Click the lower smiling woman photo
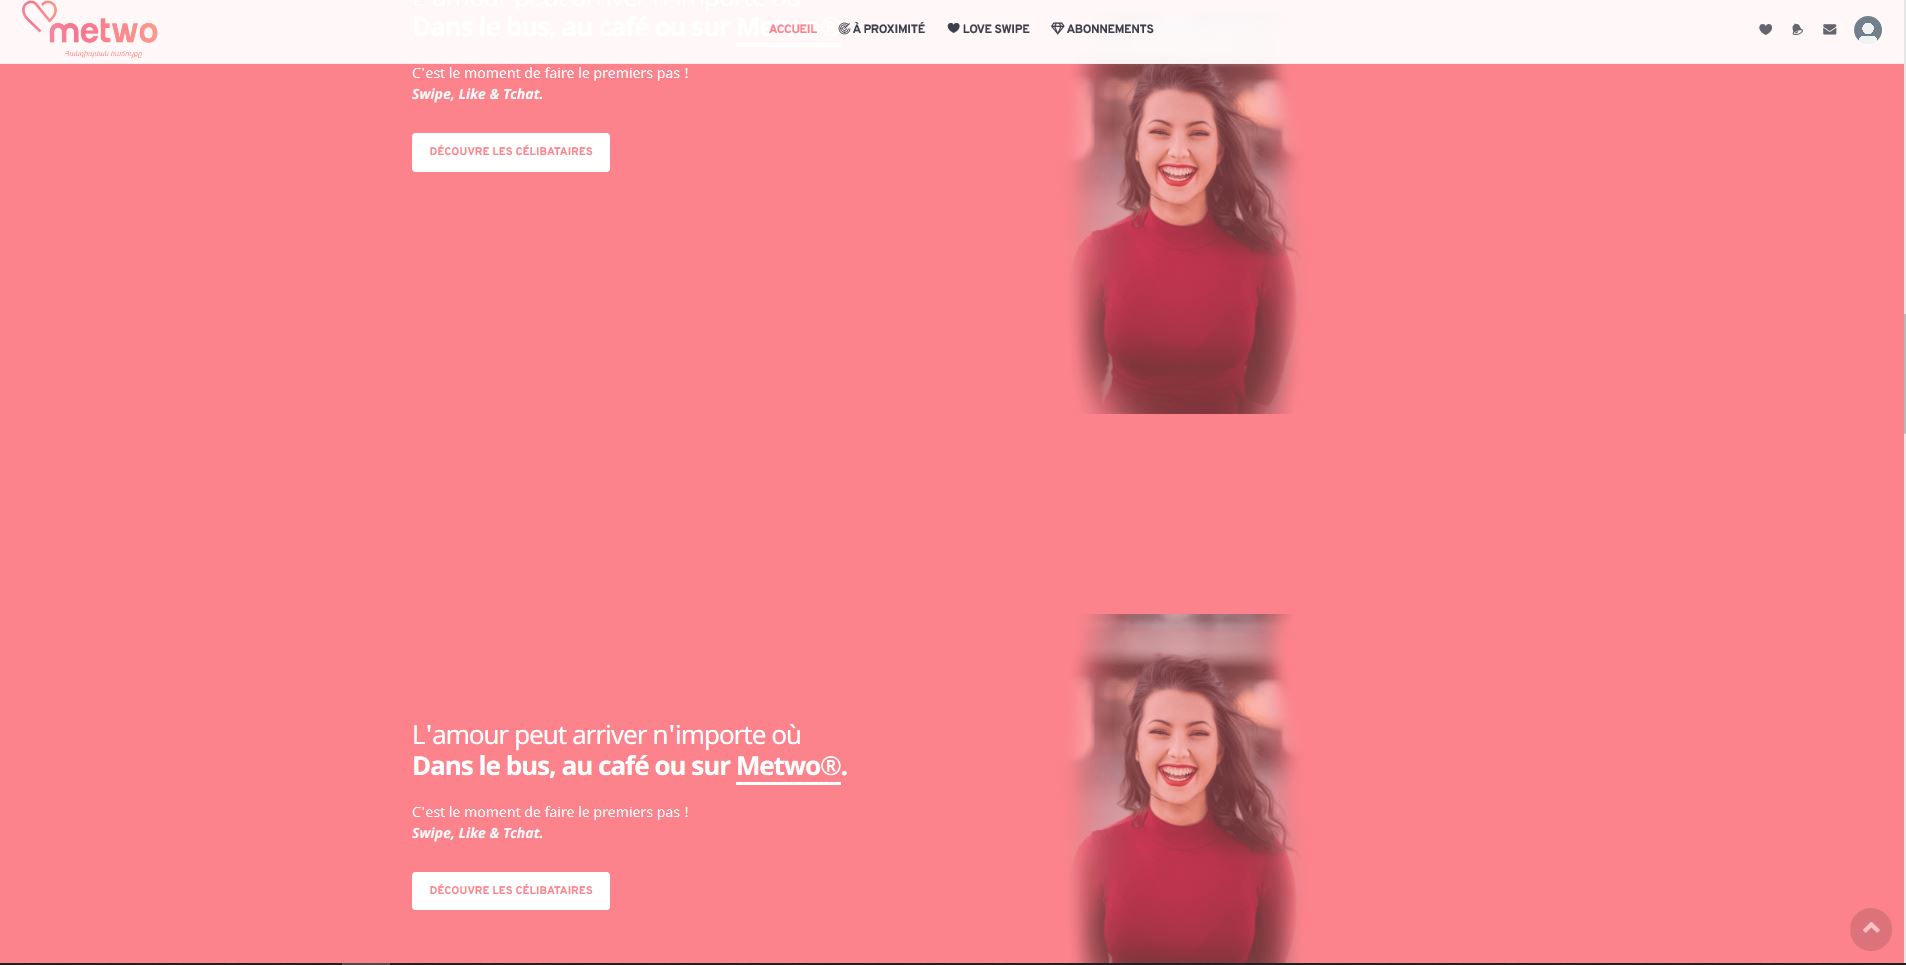 pos(1184,788)
